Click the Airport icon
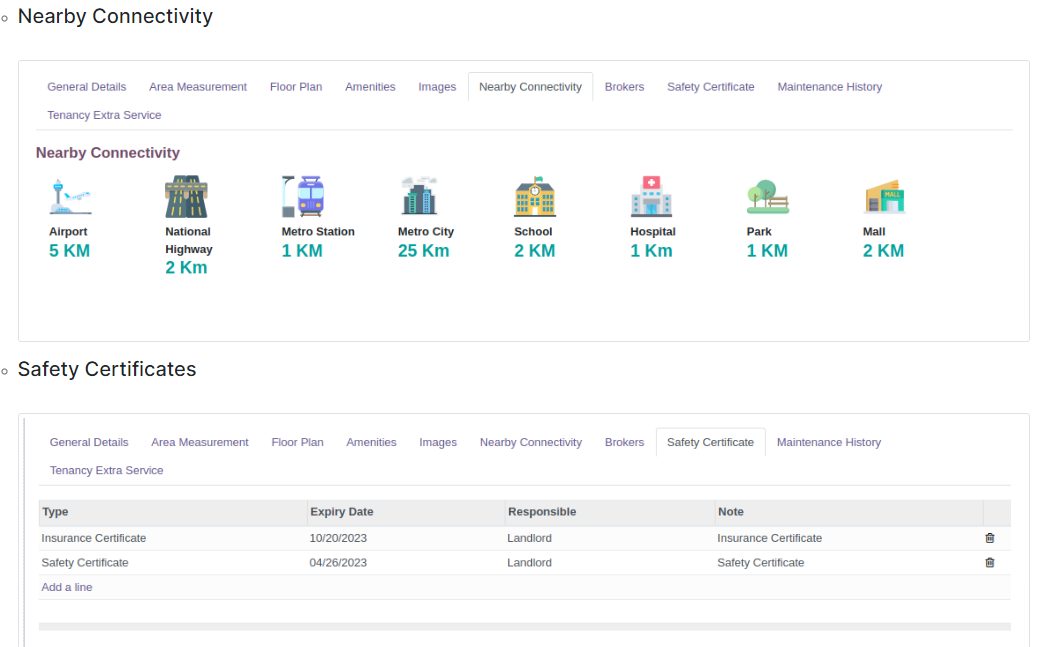The height and width of the screenshot is (647, 1048). (70, 197)
